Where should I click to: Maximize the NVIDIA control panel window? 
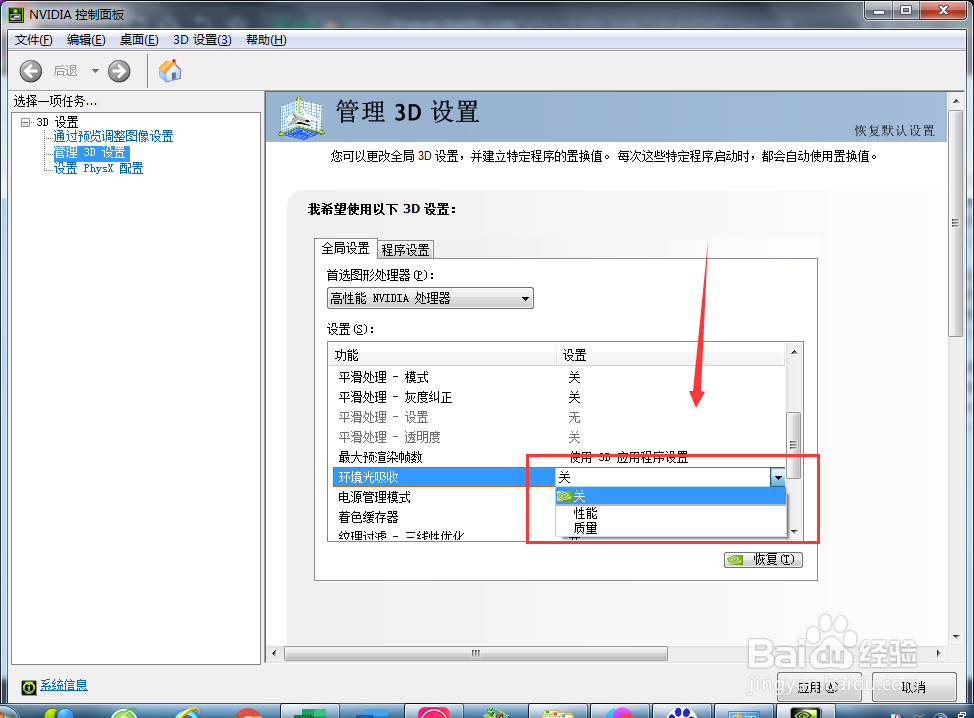coord(906,11)
